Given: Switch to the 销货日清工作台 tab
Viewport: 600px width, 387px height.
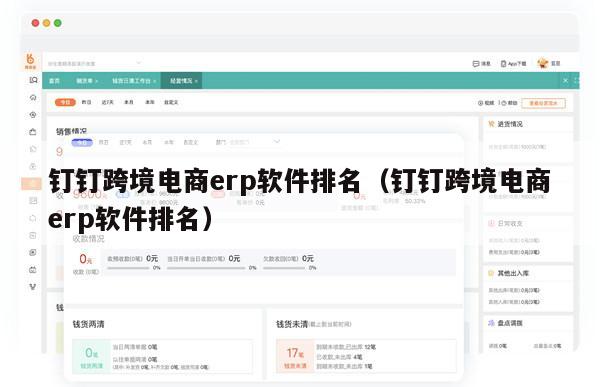Looking at the screenshot, I should (x=131, y=81).
